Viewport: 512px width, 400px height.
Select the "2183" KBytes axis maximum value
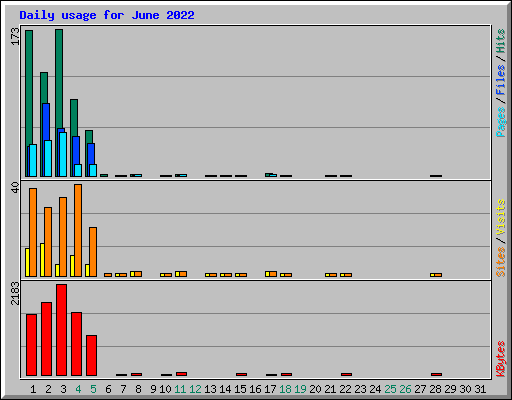15,293
